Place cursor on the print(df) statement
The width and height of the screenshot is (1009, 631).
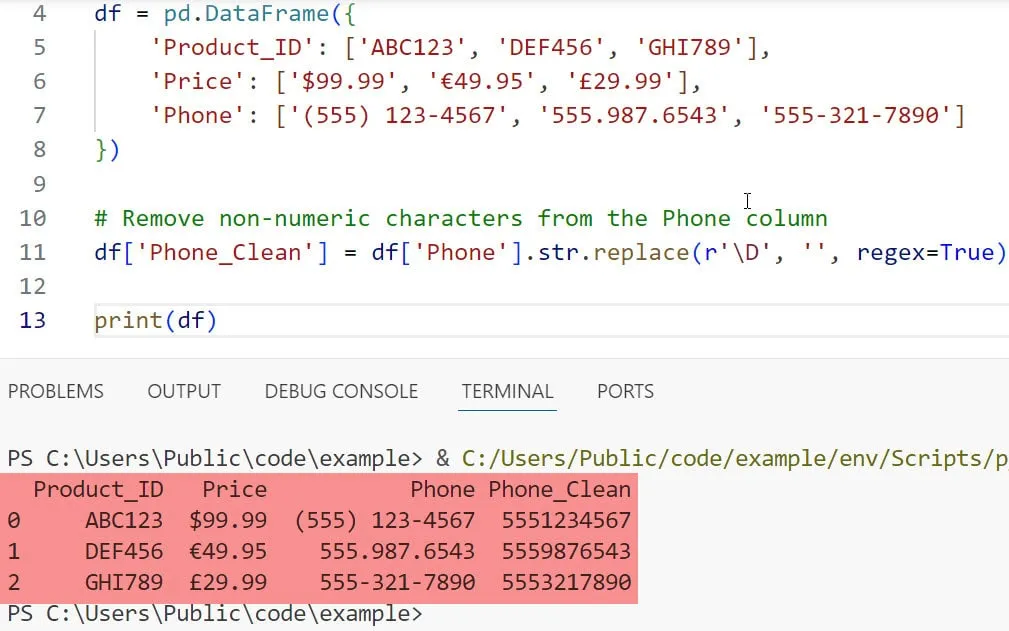pyautogui.click(x=155, y=321)
